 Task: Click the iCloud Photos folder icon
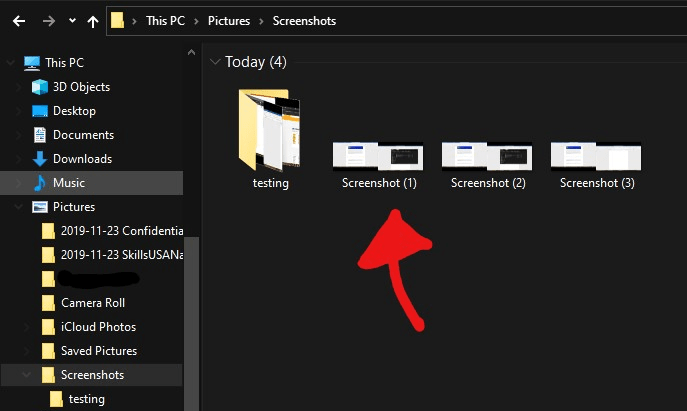[48, 327]
